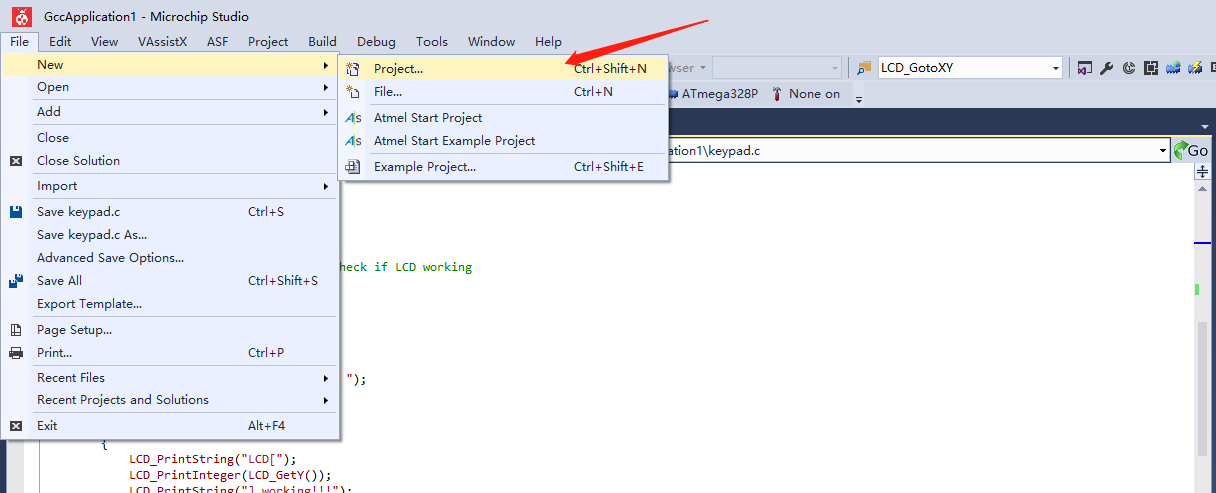Choose Save keypad.c As...
Screen dimensions: 1216x493
[x=170, y=234]
